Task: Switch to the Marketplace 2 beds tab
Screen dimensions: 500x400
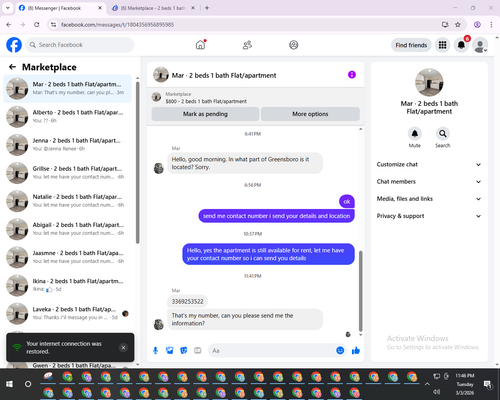Action: [x=153, y=8]
